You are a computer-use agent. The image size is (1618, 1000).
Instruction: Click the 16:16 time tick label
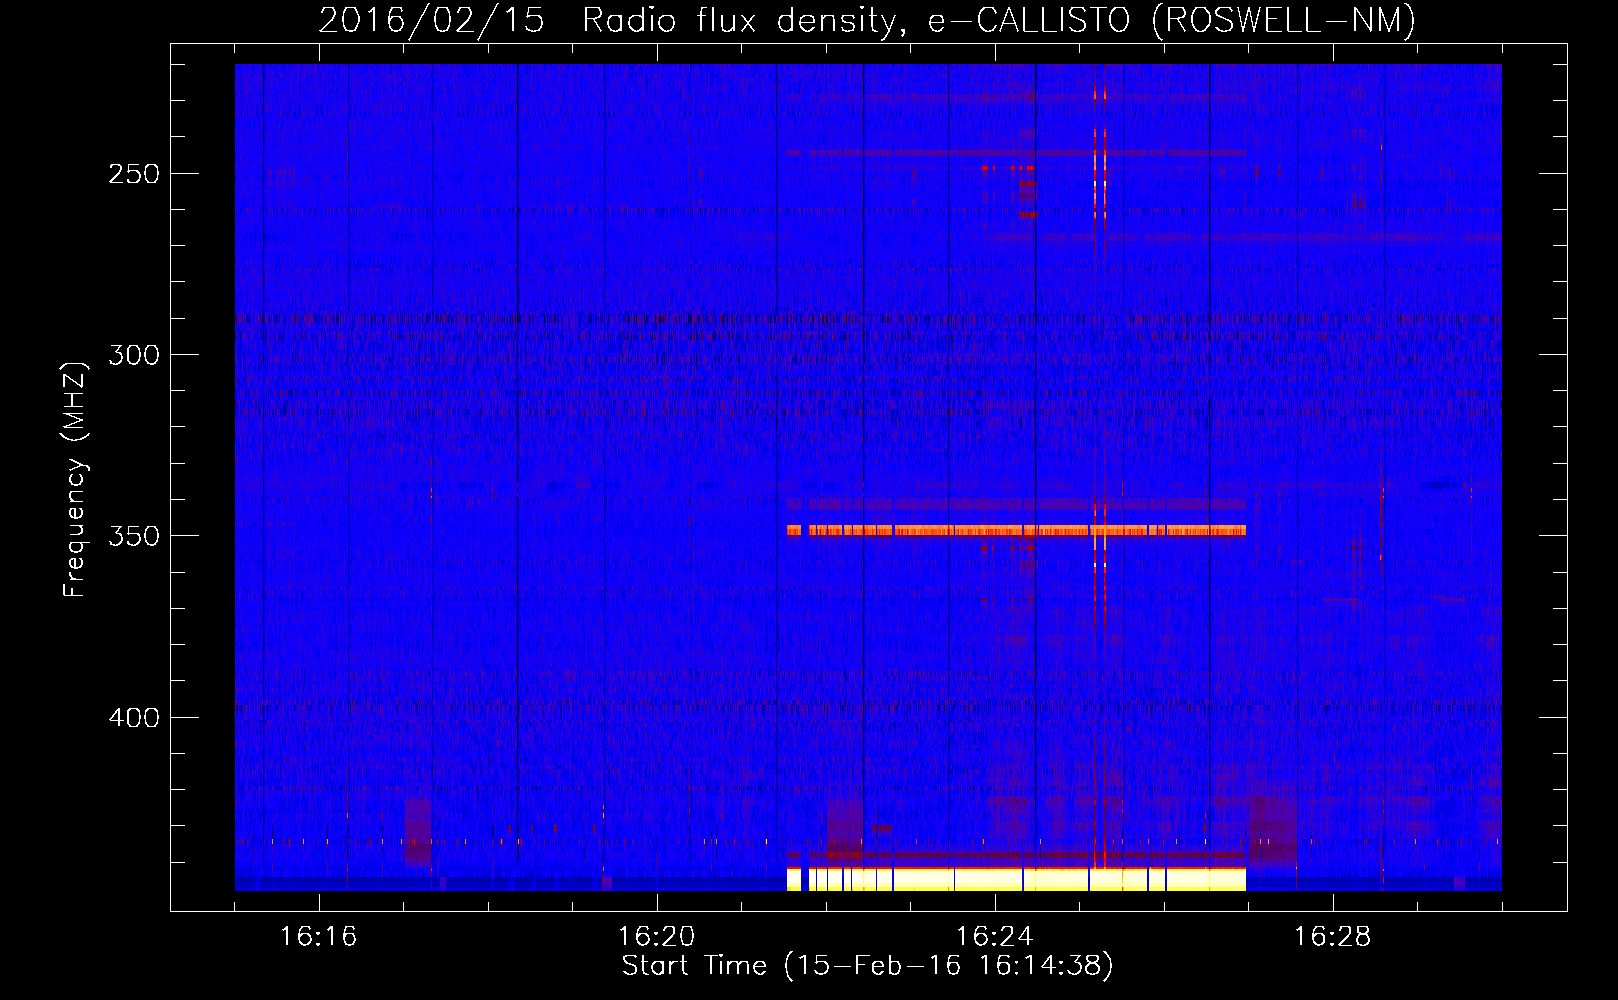(x=318, y=937)
